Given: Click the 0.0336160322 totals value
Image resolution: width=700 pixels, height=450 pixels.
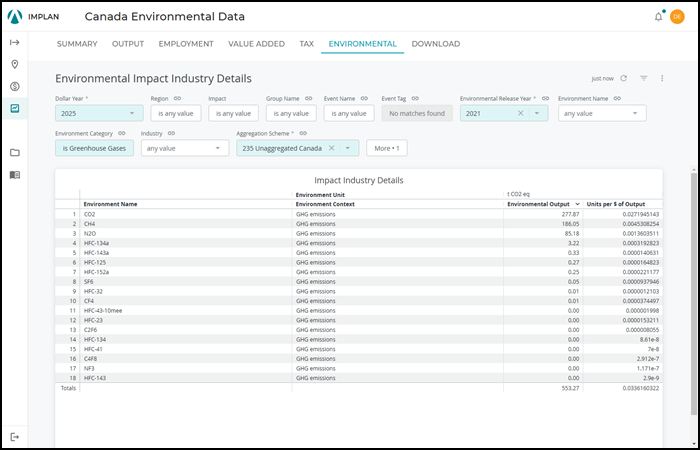Looking at the screenshot, I should pyautogui.click(x=641, y=388).
